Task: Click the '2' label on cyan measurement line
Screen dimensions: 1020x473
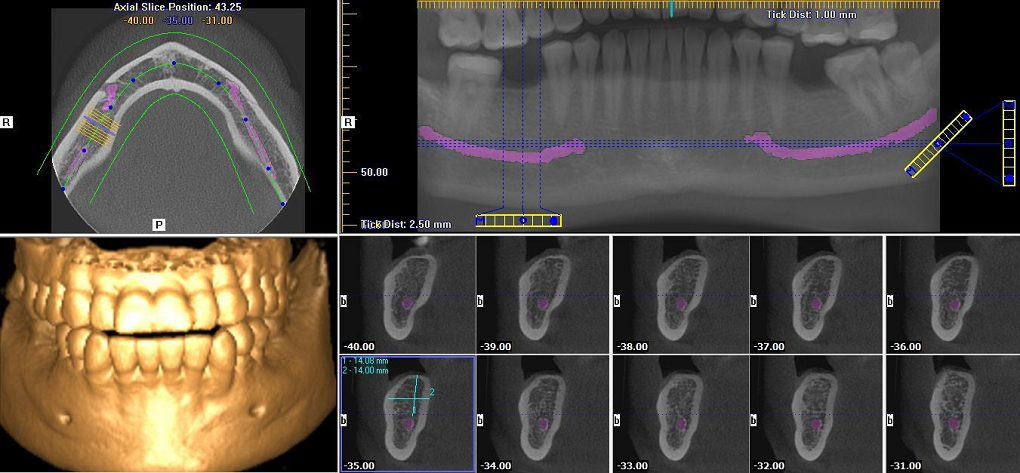Action: [x=431, y=392]
